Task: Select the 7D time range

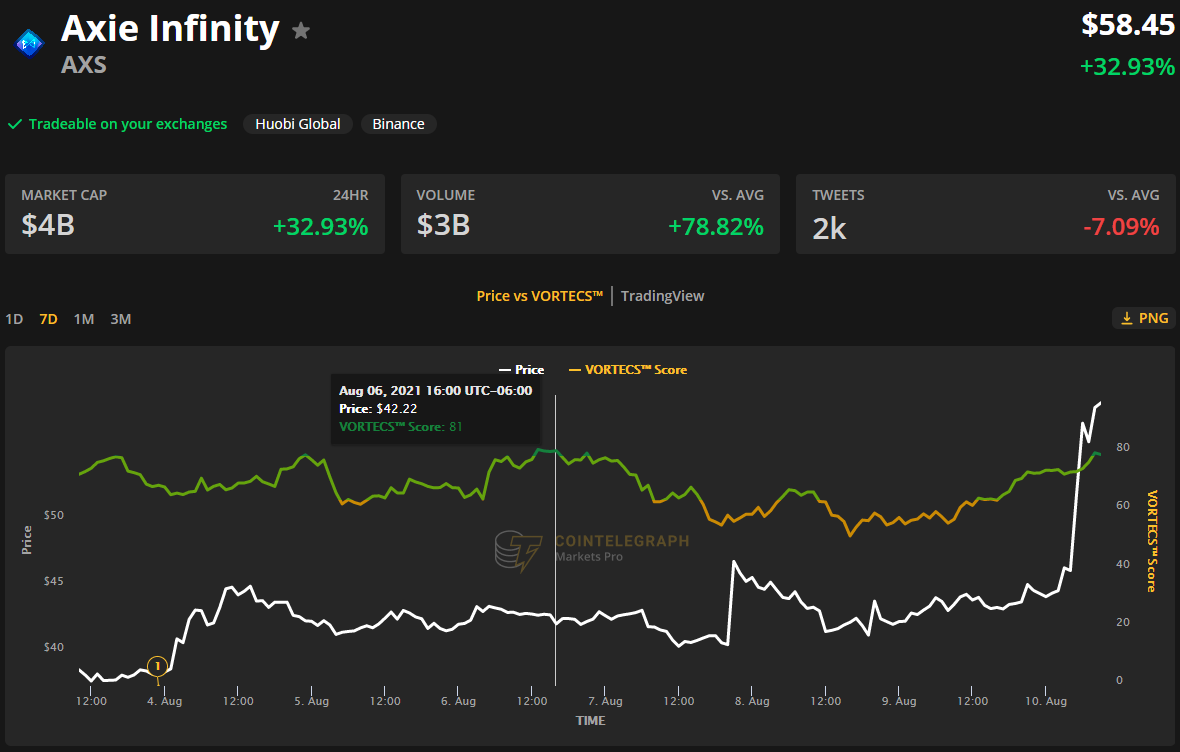Action: [48, 319]
